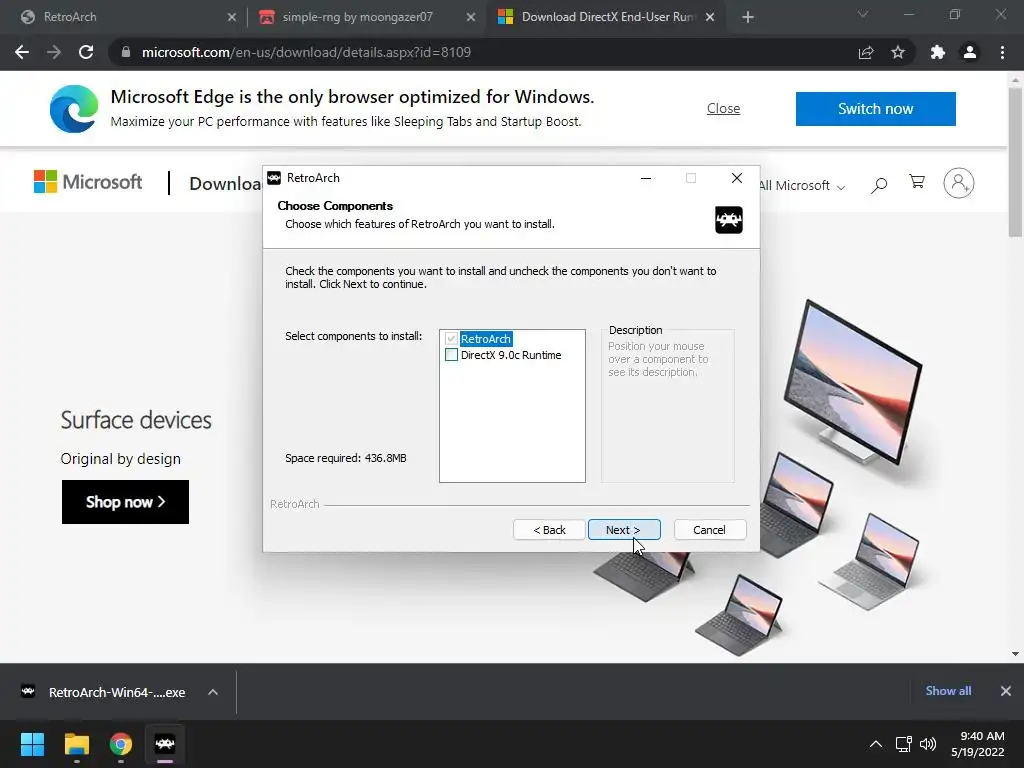
Task: Bookmark this page with star icon
Action: click(x=898, y=52)
